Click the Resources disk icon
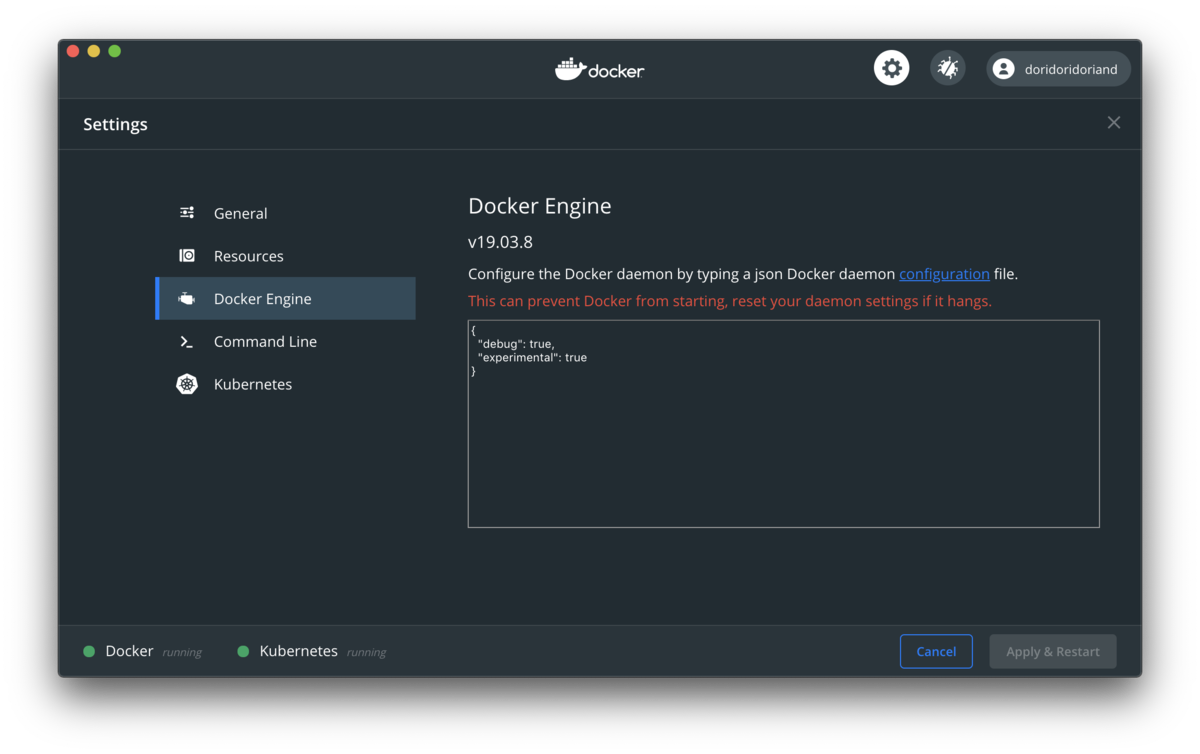Image resolution: width=1200 pixels, height=754 pixels. [187, 256]
